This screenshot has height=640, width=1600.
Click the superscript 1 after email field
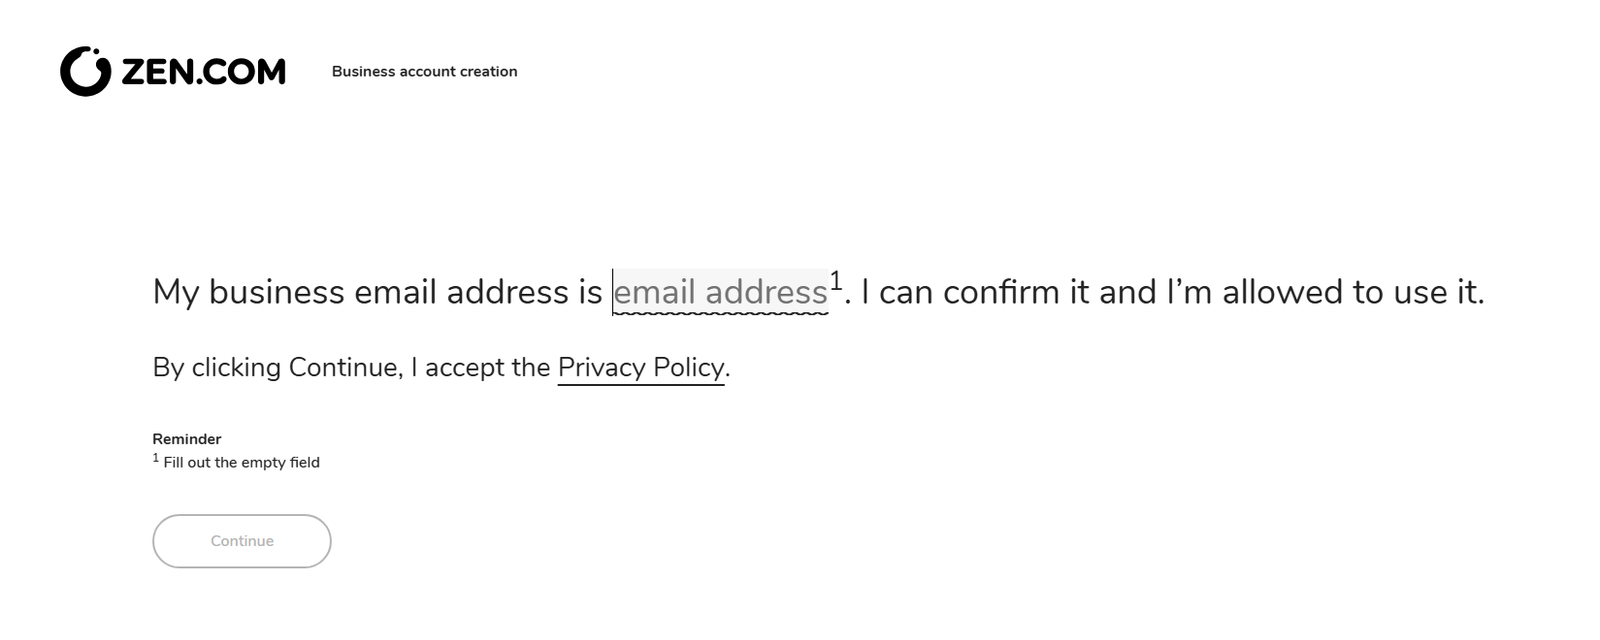pyautogui.click(x=836, y=281)
